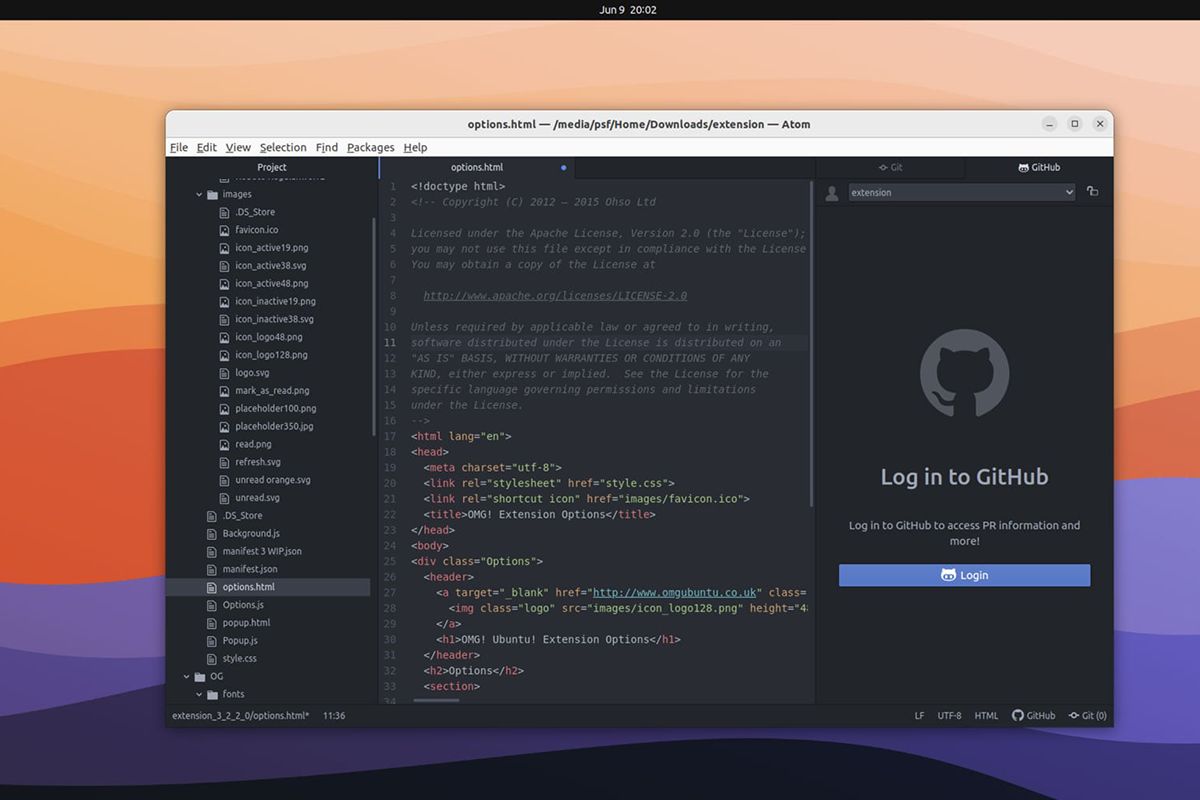Click the file icon beside style.css

point(212,659)
